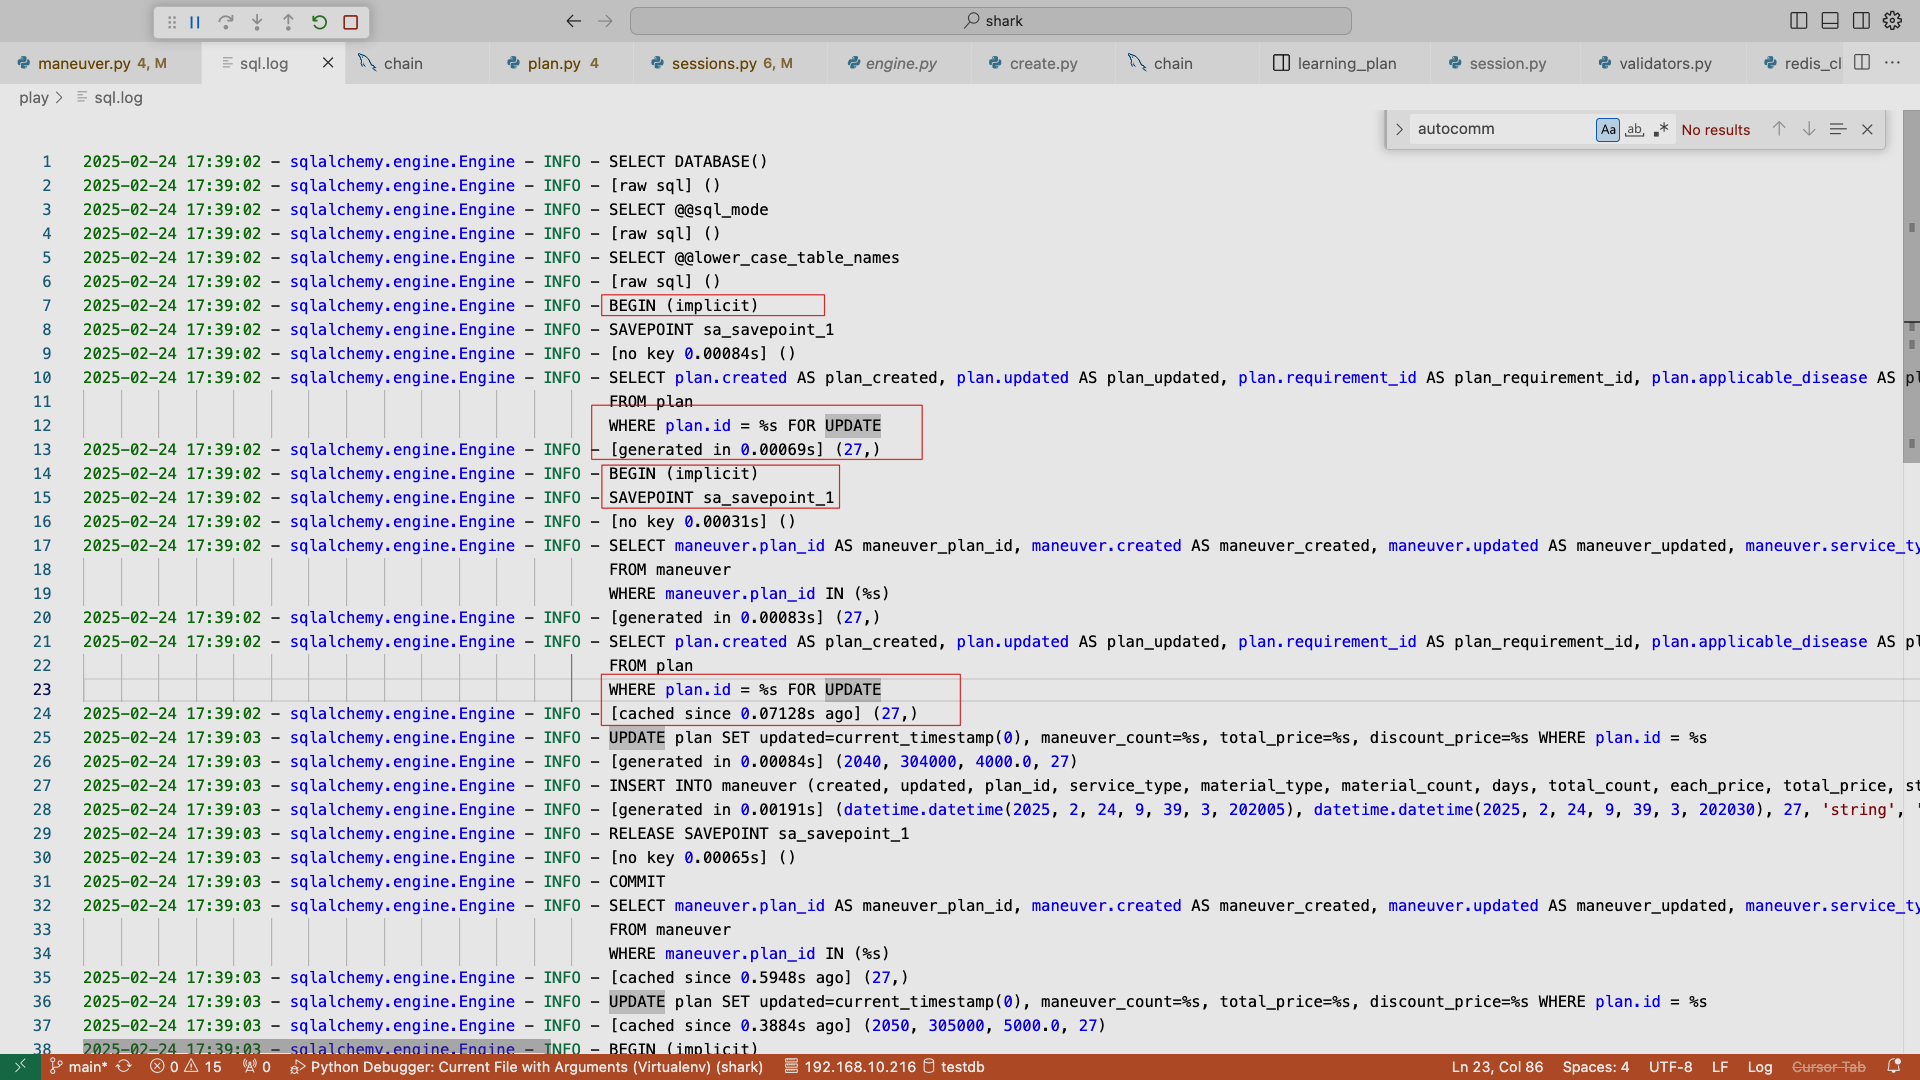Change file encoding via 'UTF-8'

tap(1670, 1067)
